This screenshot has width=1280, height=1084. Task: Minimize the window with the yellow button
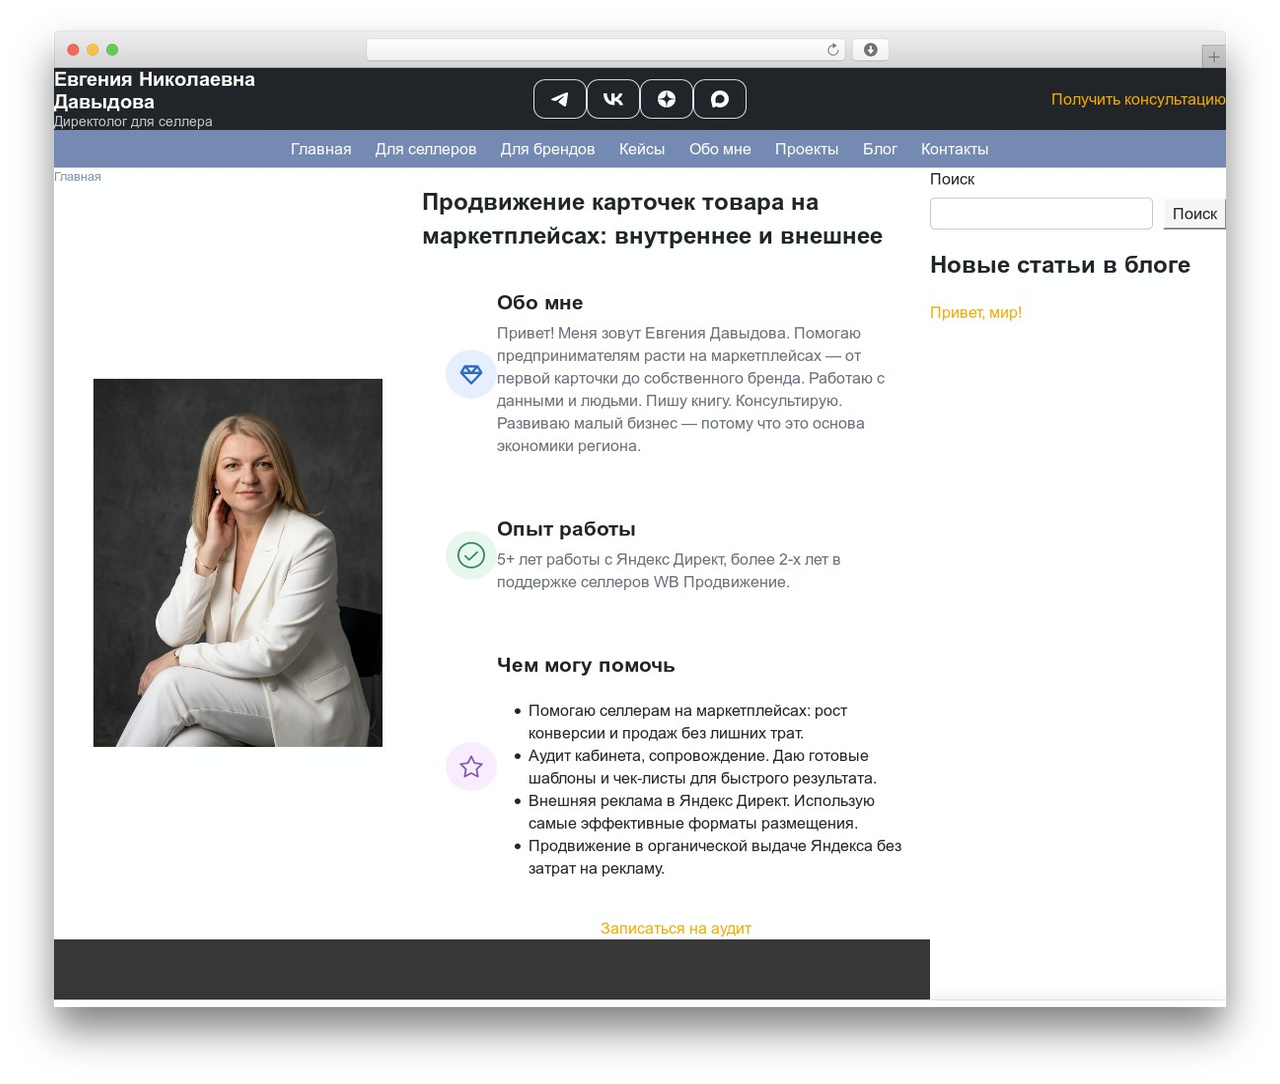tap(92, 50)
